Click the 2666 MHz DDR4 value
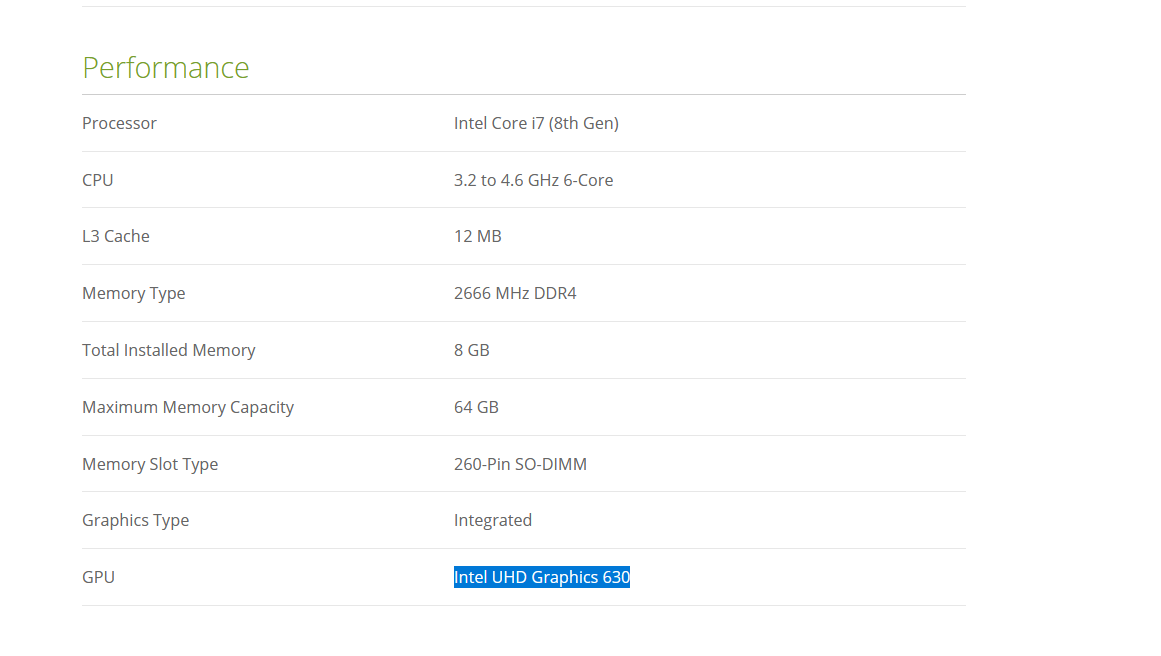Viewport: 1161px width, 656px height. point(515,293)
